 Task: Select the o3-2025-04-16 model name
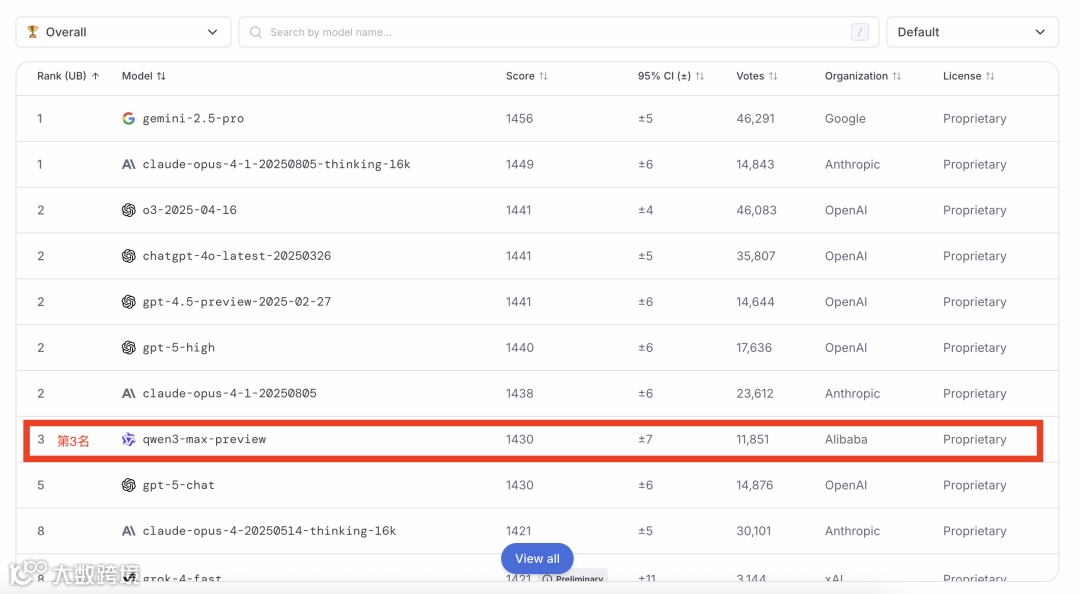(189, 210)
